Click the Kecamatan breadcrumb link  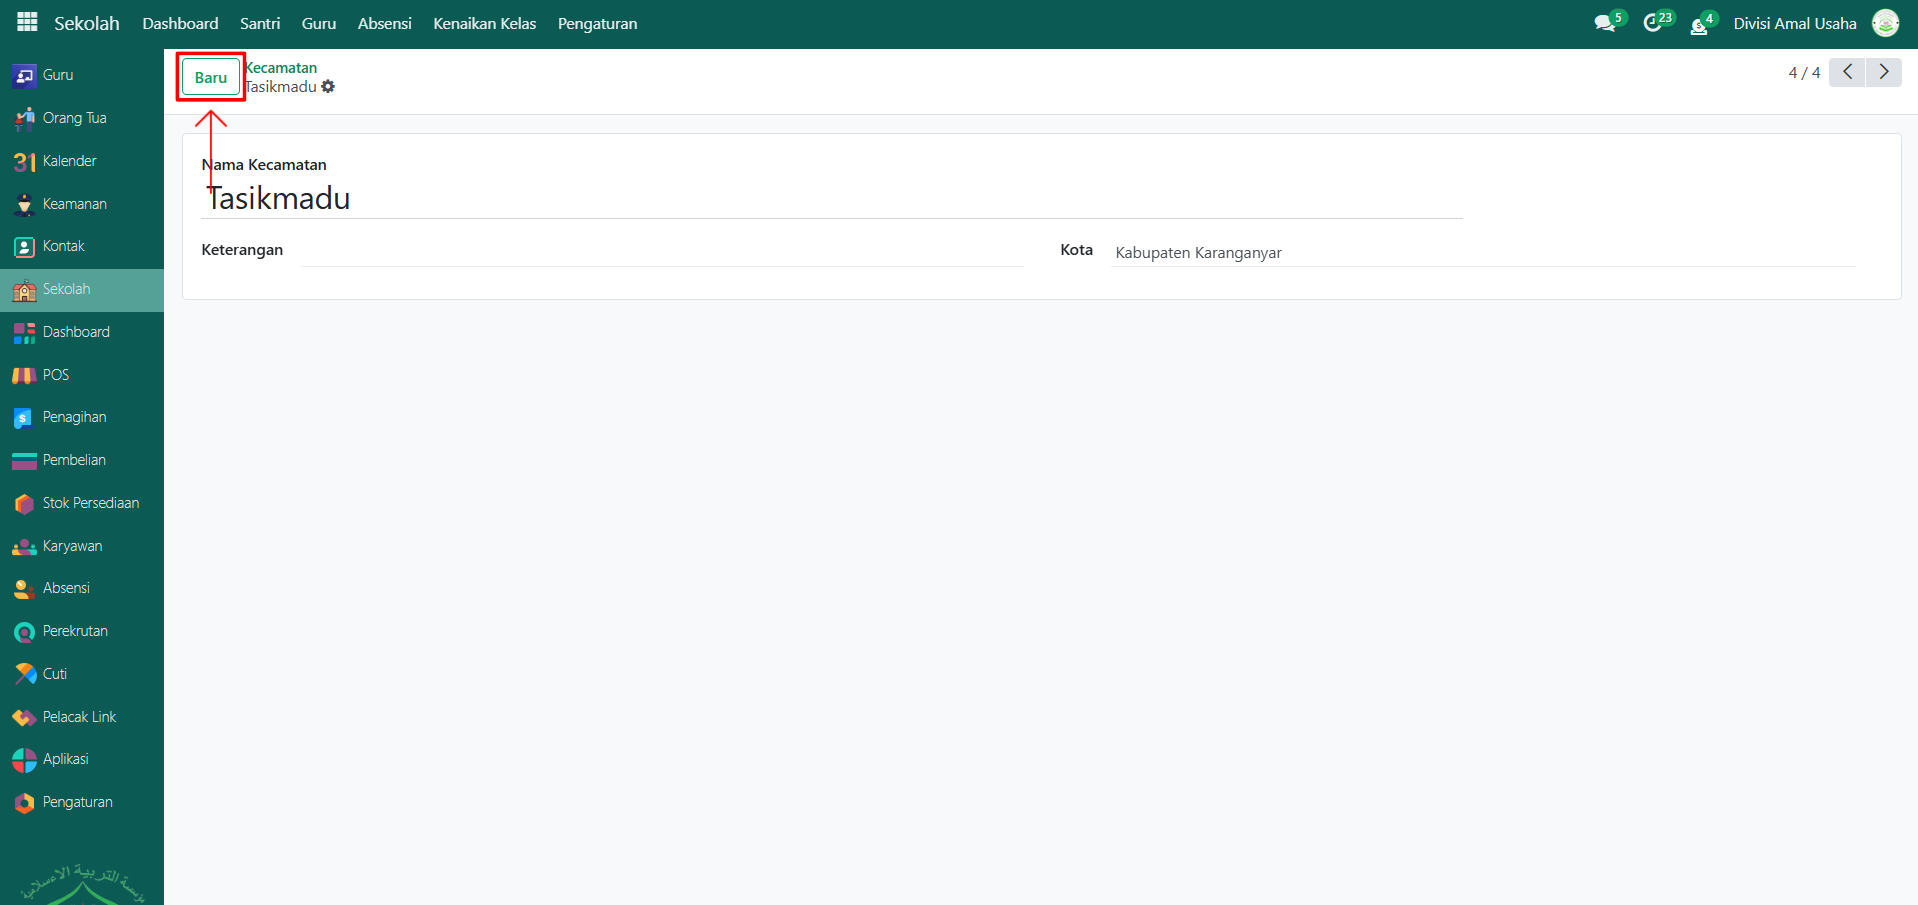click(282, 68)
